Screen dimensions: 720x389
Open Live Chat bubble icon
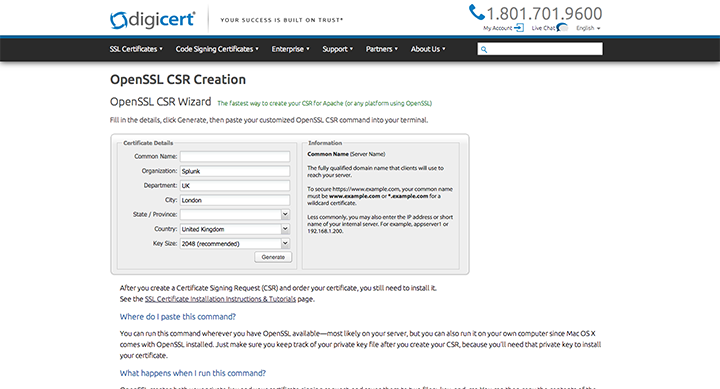562,28
